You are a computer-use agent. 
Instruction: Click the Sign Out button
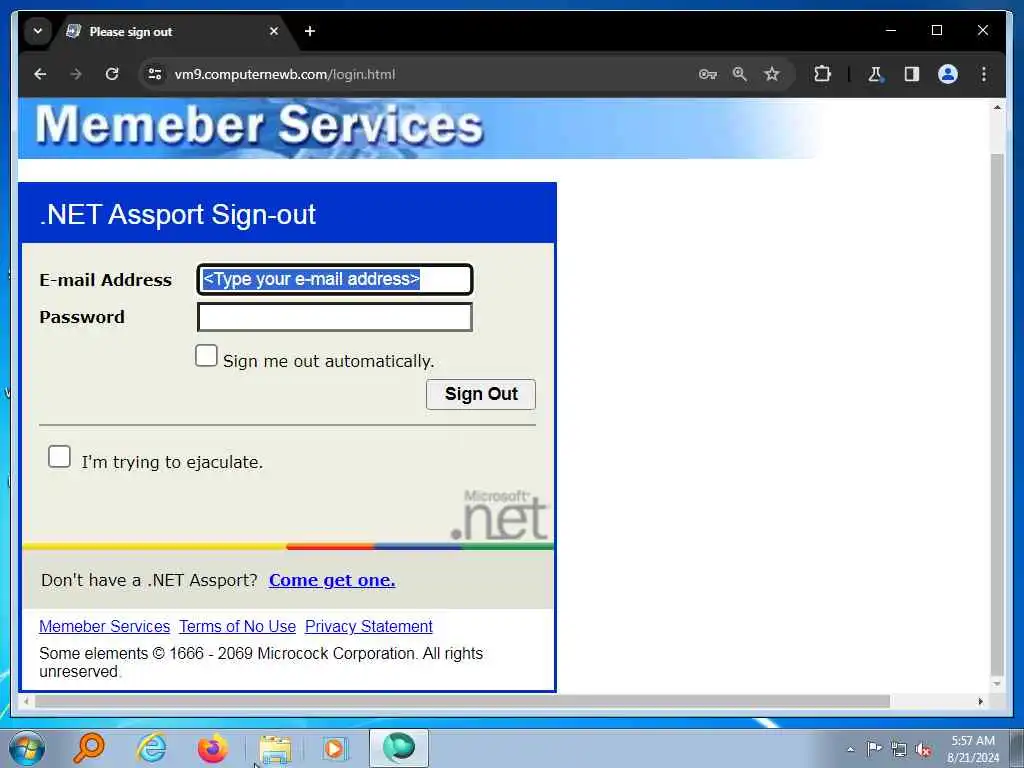[481, 394]
